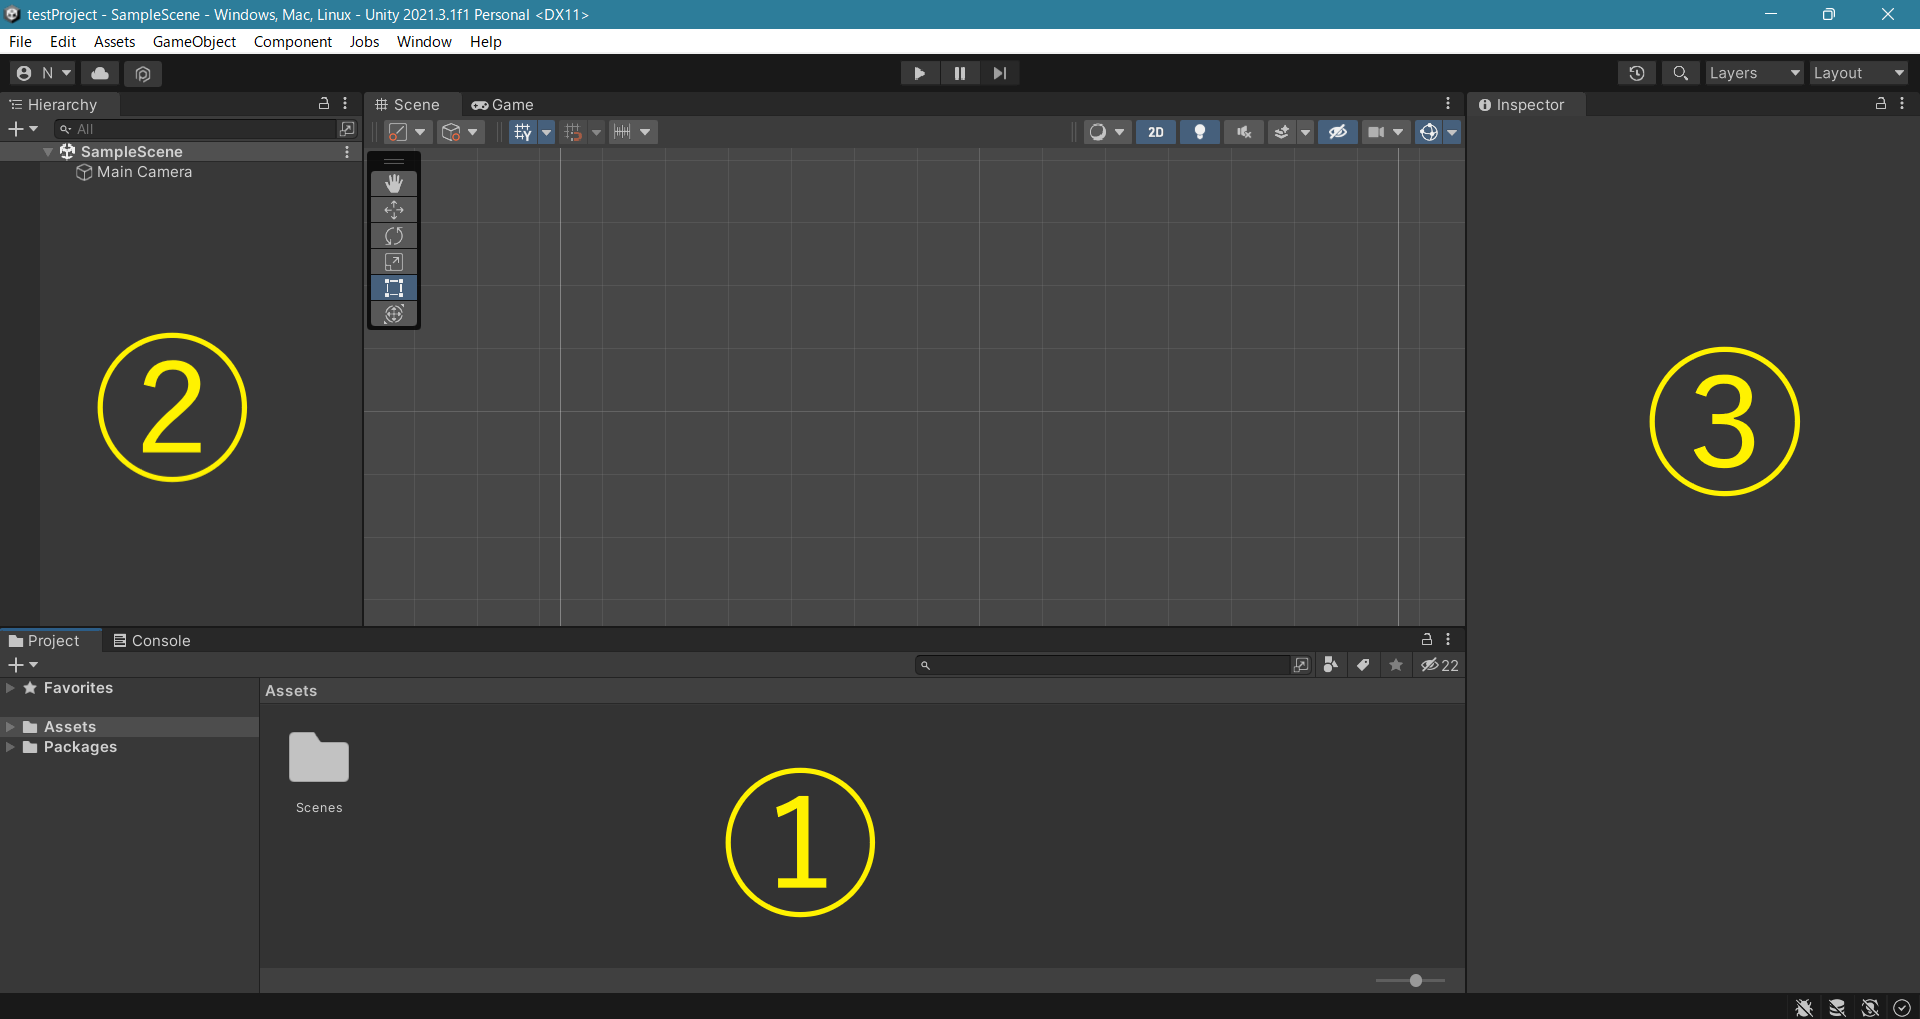The width and height of the screenshot is (1920, 1019).
Task: Open SampleScene options menu
Action: (347, 152)
